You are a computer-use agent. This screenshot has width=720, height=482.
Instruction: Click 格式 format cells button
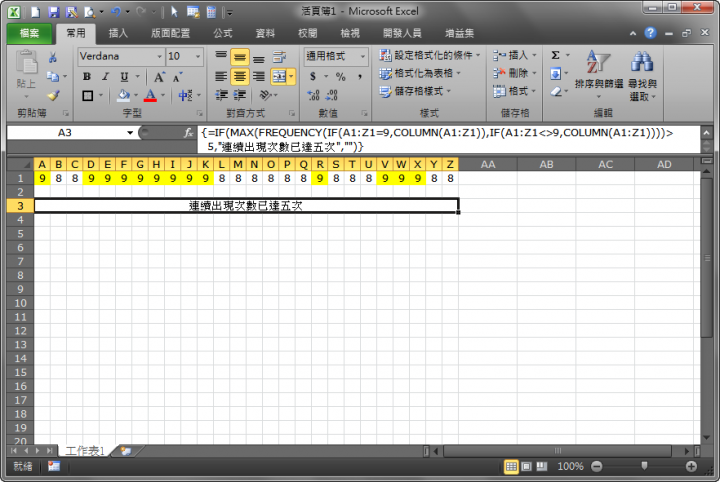point(514,91)
